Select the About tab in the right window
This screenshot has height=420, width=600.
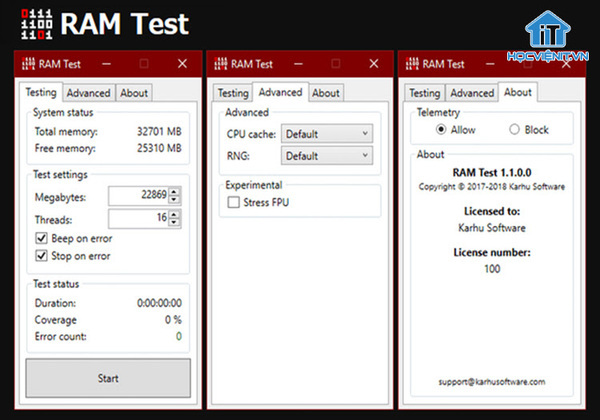click(x=518, y=92)
